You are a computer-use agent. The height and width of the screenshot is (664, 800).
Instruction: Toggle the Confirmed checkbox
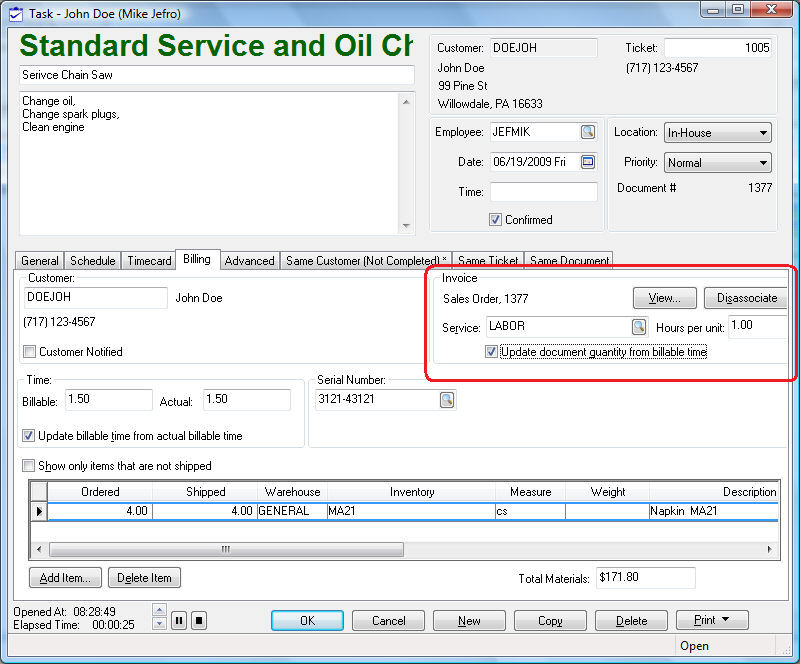click(495, 220)
